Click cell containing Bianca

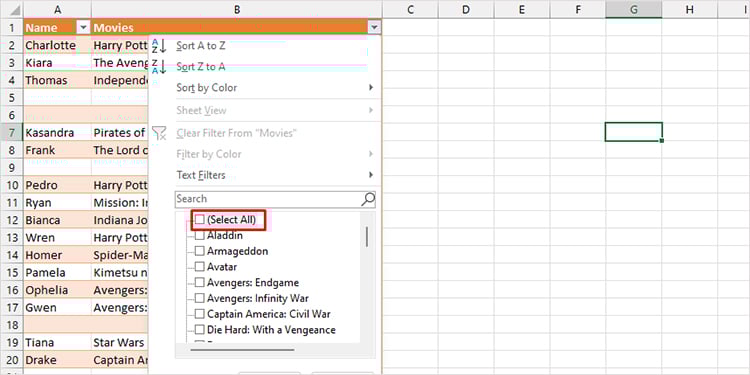(x=57, y=220)
